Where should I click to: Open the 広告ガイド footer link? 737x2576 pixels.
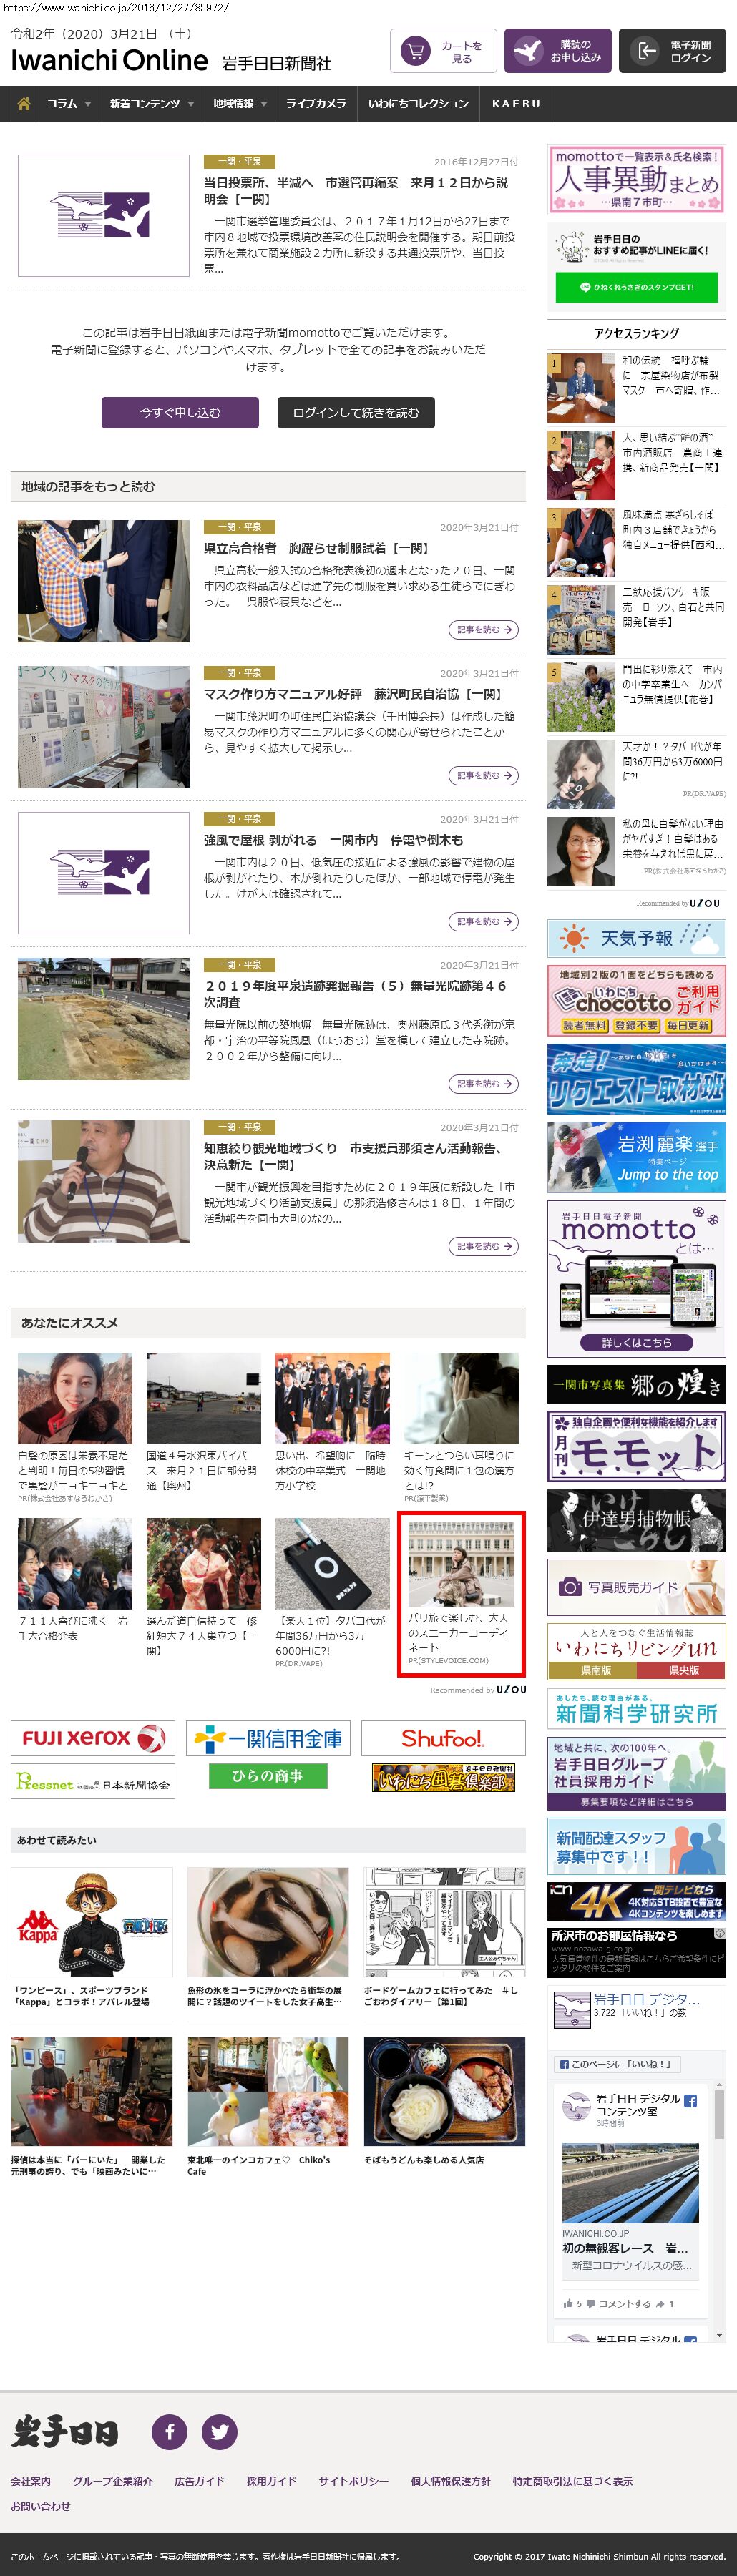click(x=199, y=2481)
